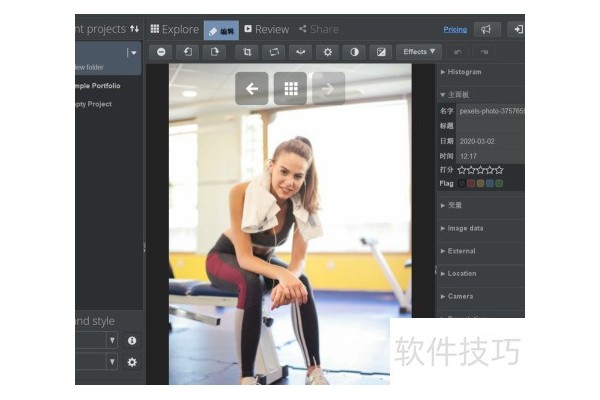Click the gym photo in the editor

(x=290, y=224)
